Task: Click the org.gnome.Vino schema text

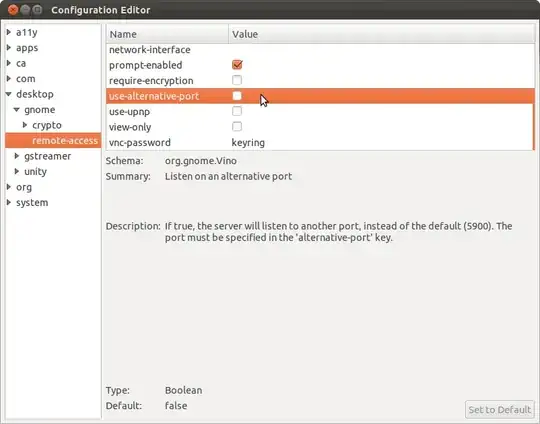Action: 201,161
